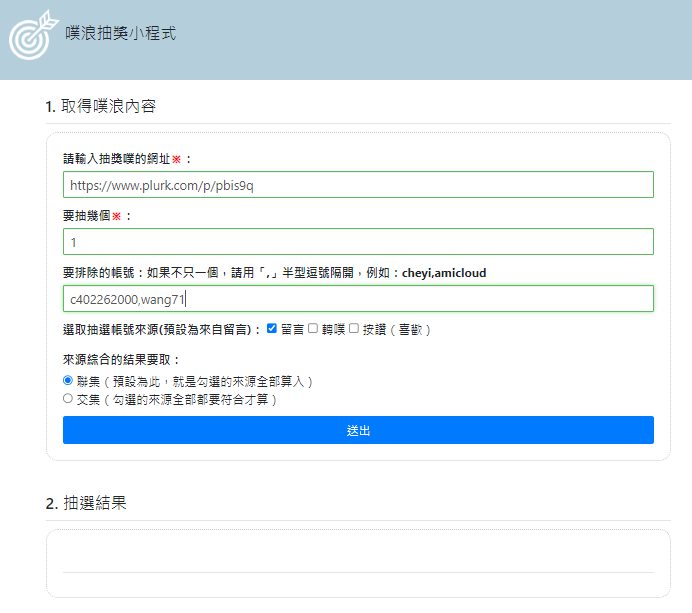Click the 1. 取得噗浪內容 heading

pyautogui.click(x=101, y=106)
